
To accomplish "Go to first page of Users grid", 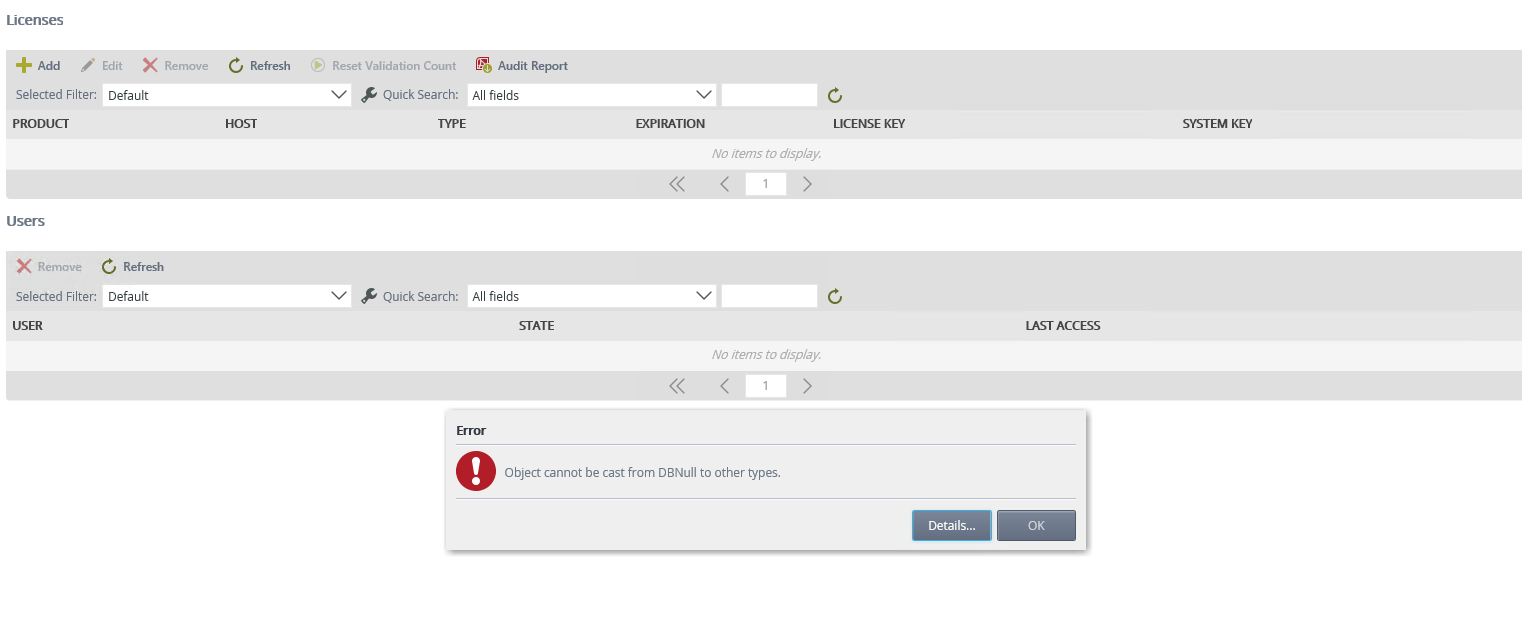I will tap(677, 385).
